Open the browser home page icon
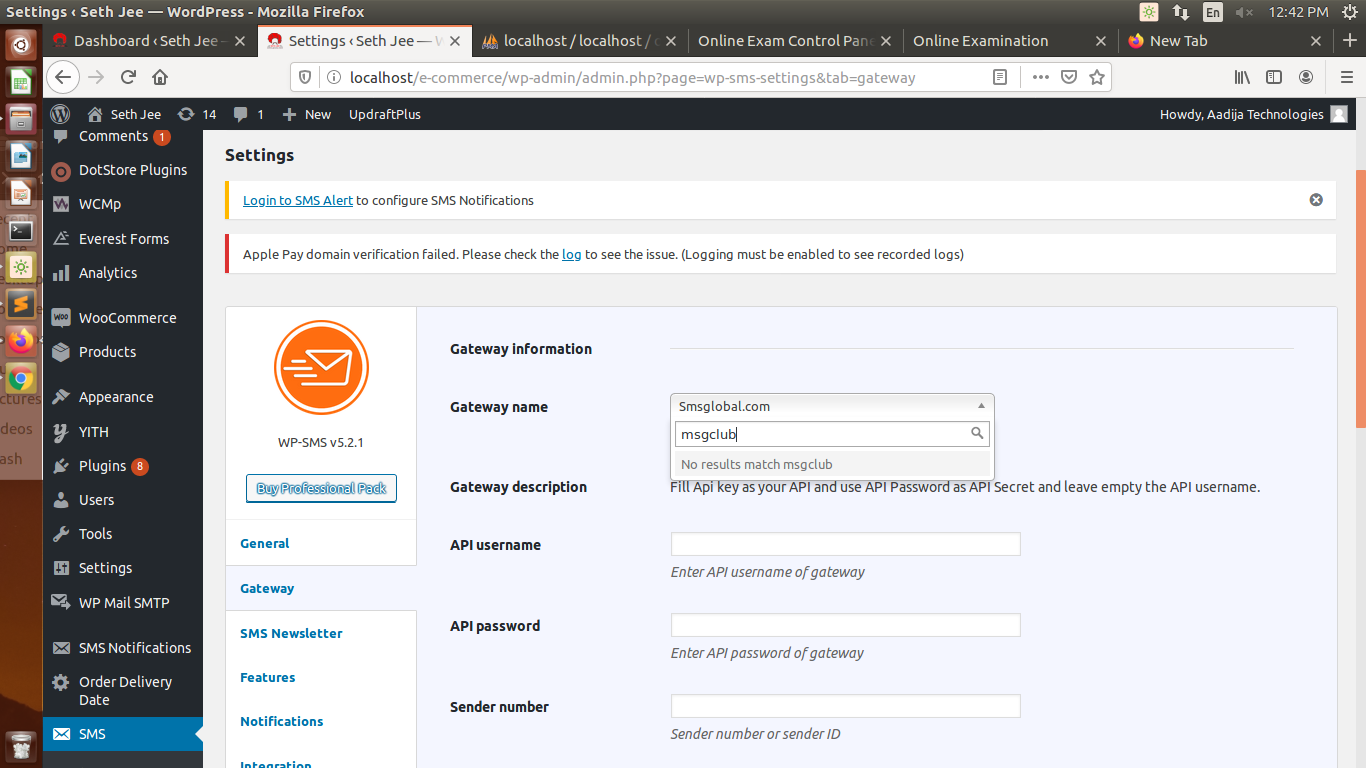 (x=160, y=77)
